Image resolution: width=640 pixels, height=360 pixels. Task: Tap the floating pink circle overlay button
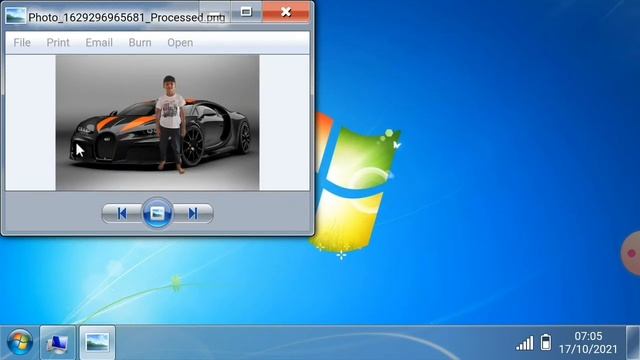click(631, 253)
